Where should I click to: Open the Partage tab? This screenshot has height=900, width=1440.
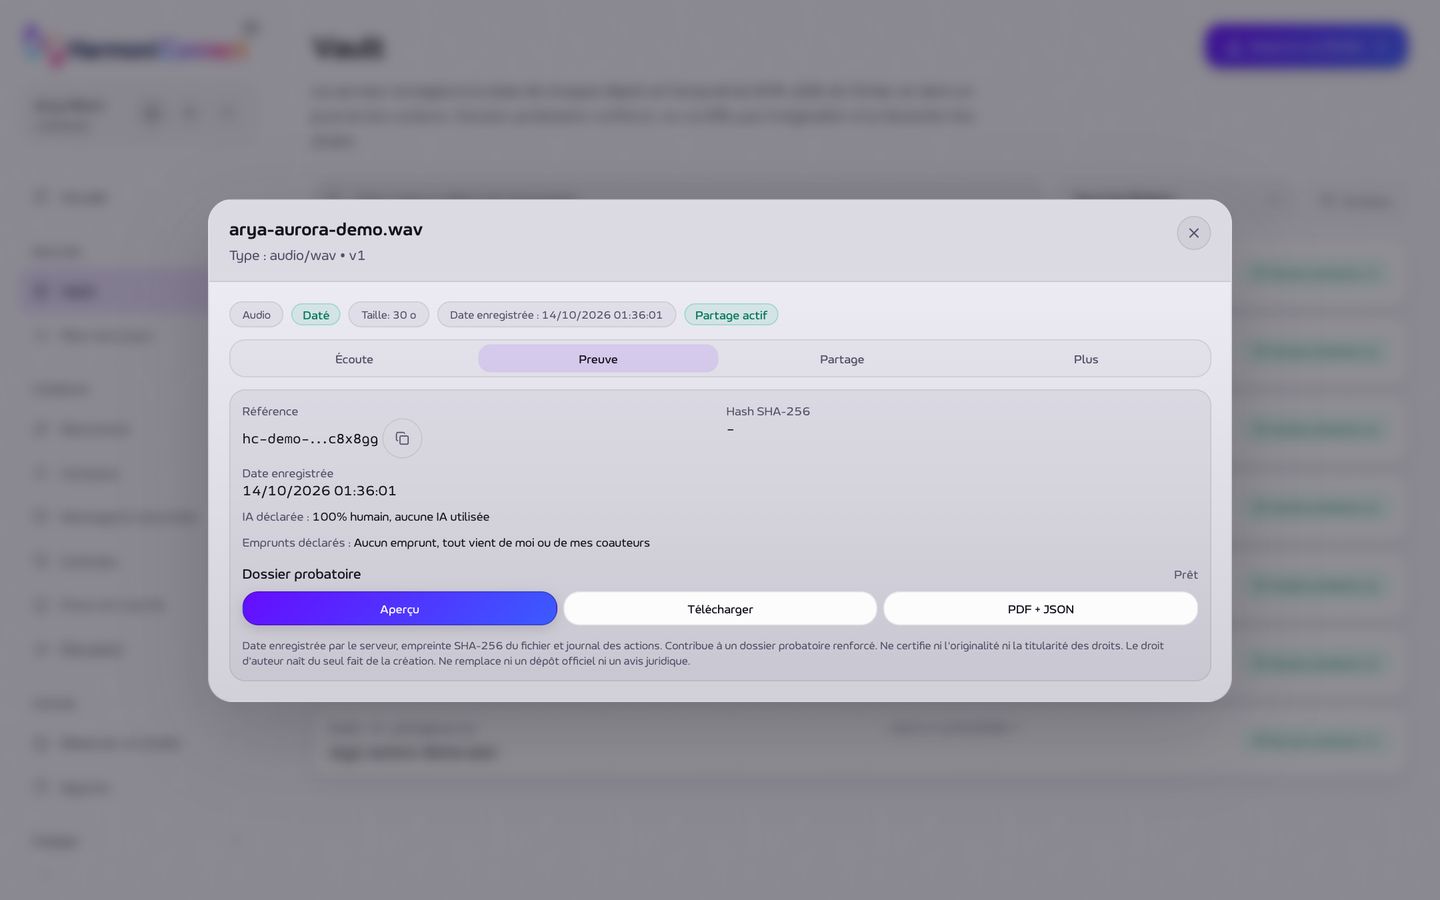click(842, 359)
